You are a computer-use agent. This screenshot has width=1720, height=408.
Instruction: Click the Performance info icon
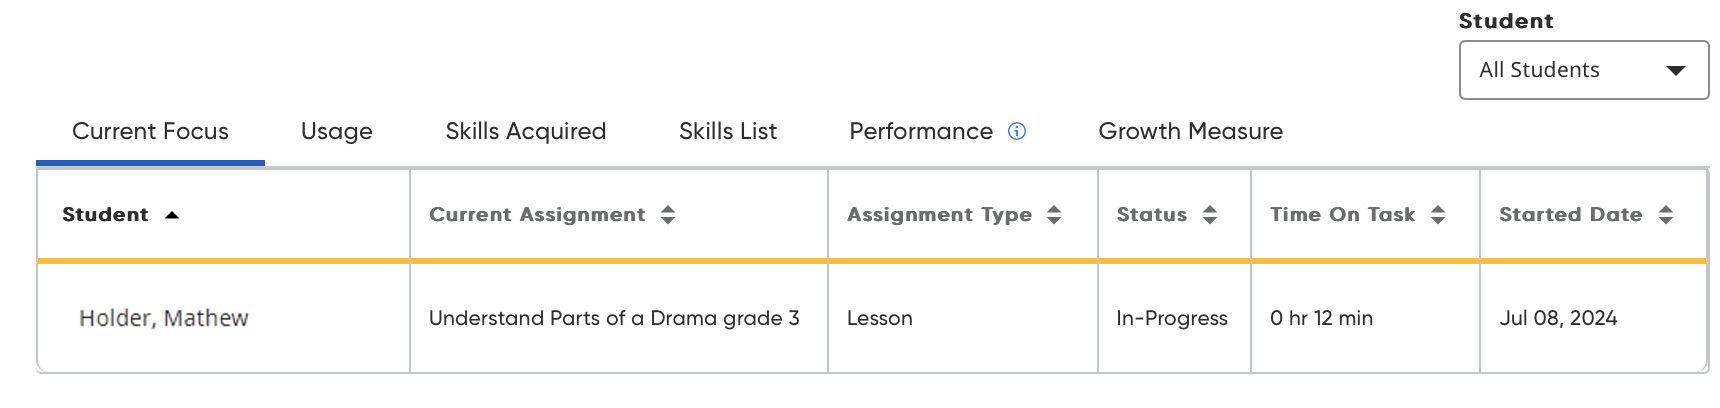pyautogui.click(x=1017, y=131)
